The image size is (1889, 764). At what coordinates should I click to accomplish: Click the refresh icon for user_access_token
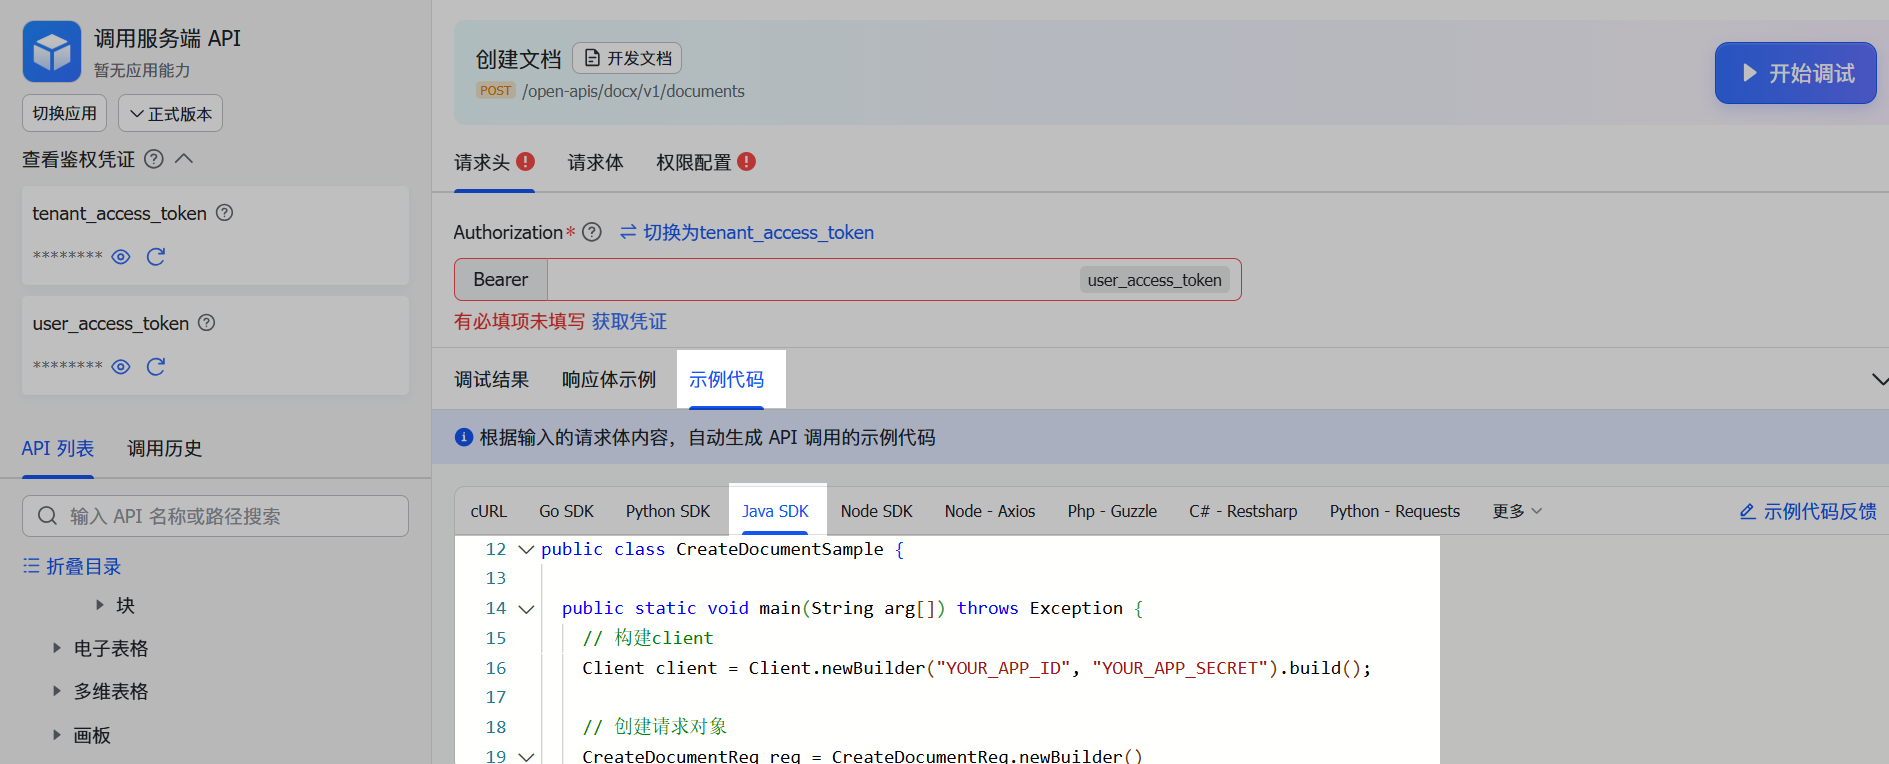pyautogui.click(x=156, y=367)
